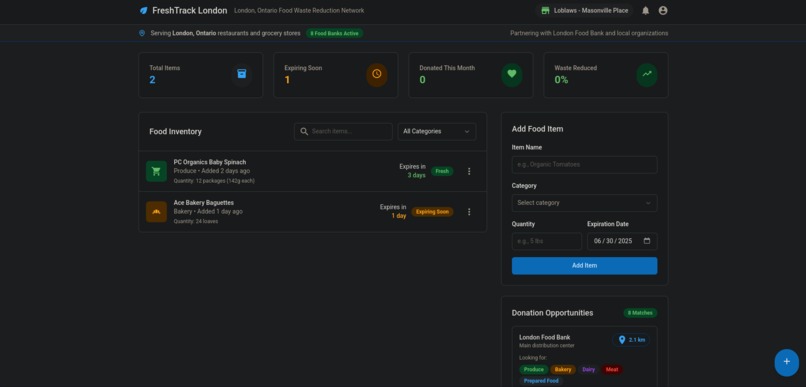Select the Prepared Food tag
Viewport: 806px width, 387px height.
click(540, 381)
